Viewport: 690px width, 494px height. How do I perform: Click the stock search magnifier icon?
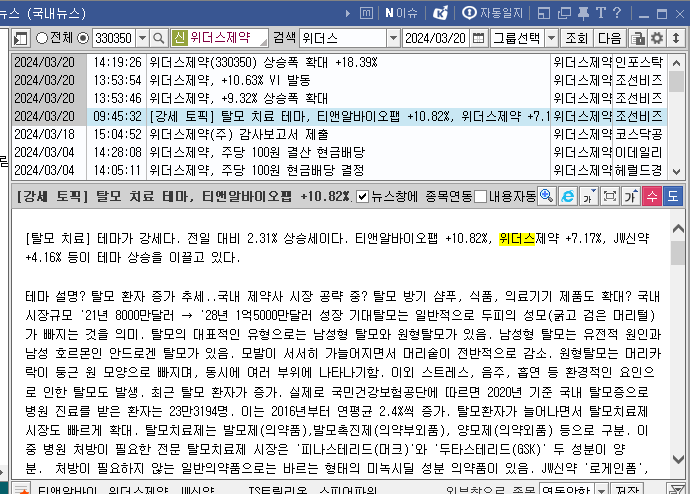click(x=159, y=39)
